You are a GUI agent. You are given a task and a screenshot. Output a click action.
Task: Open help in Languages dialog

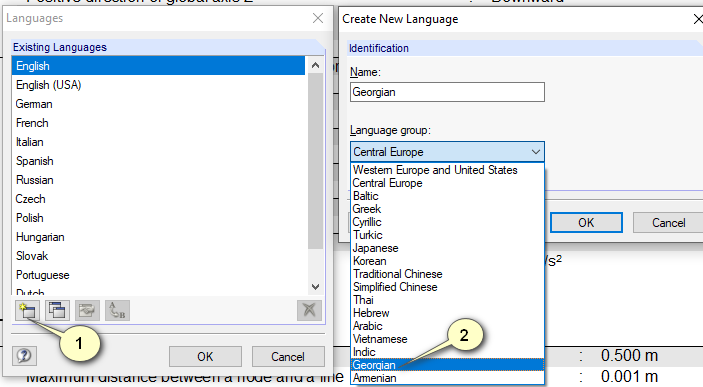24,356
